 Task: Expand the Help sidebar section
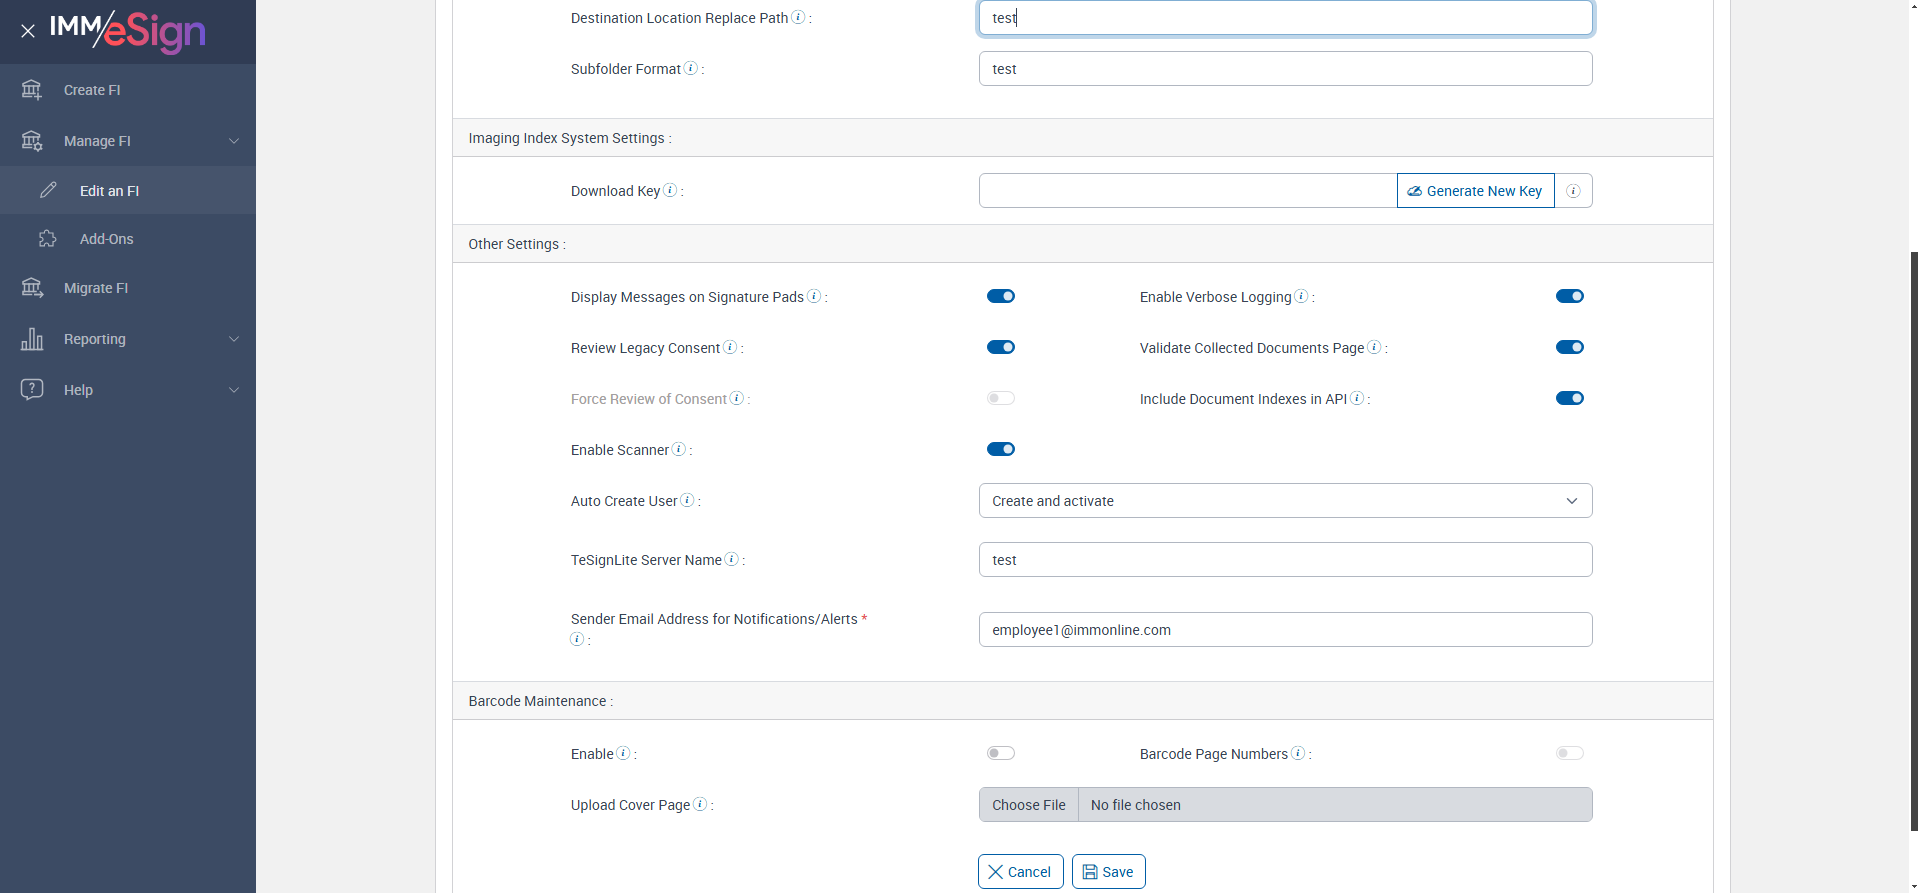pyautogui.click(x=128, y=390)
